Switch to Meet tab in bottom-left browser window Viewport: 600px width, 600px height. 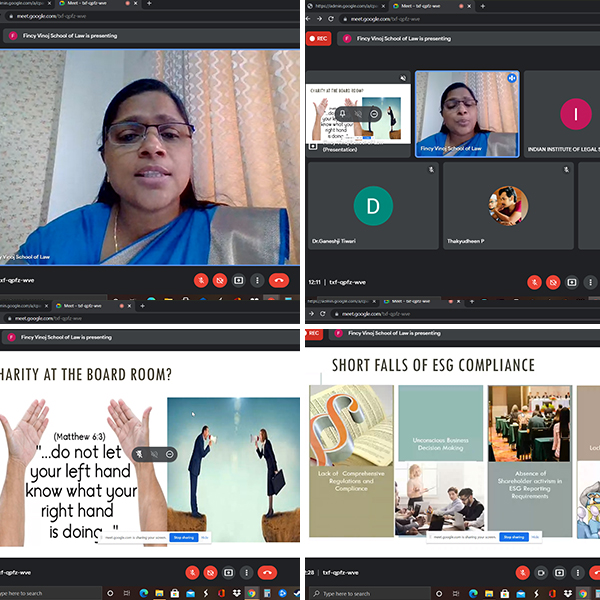[93, 306]
